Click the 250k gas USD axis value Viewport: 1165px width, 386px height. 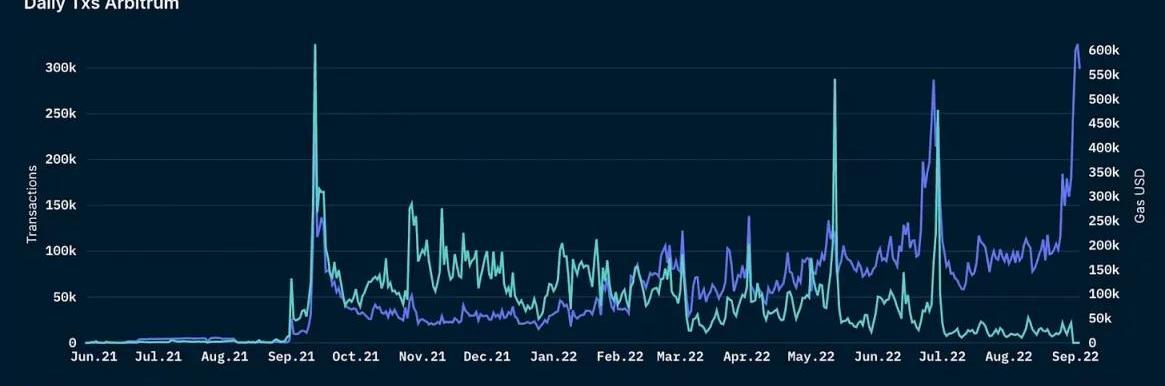click(1105, 221)
